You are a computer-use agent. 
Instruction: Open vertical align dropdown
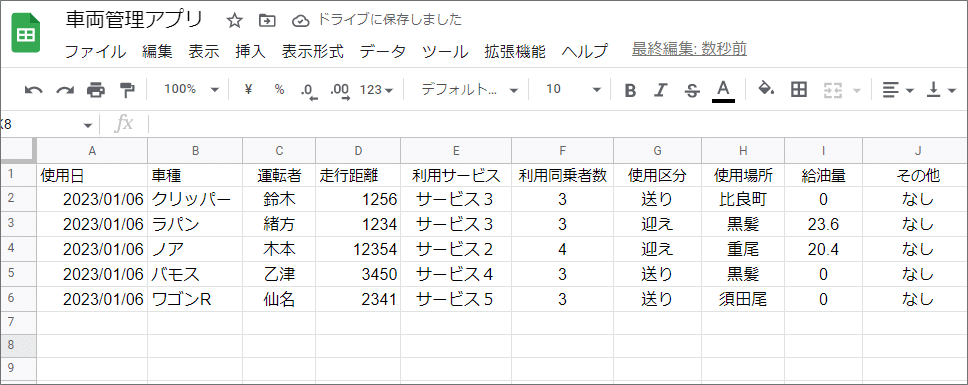point(941,91)
